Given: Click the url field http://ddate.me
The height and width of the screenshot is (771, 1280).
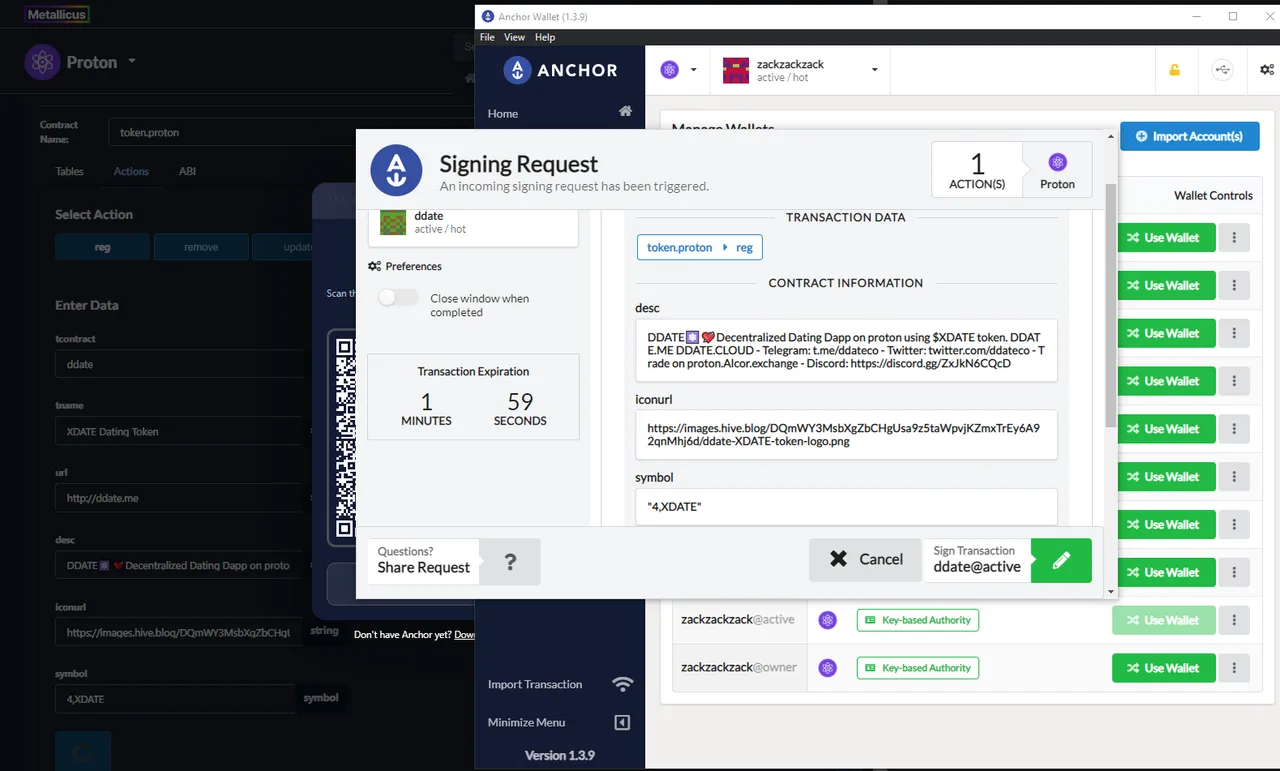Looking at the screenshot, I should coord(179,498).
